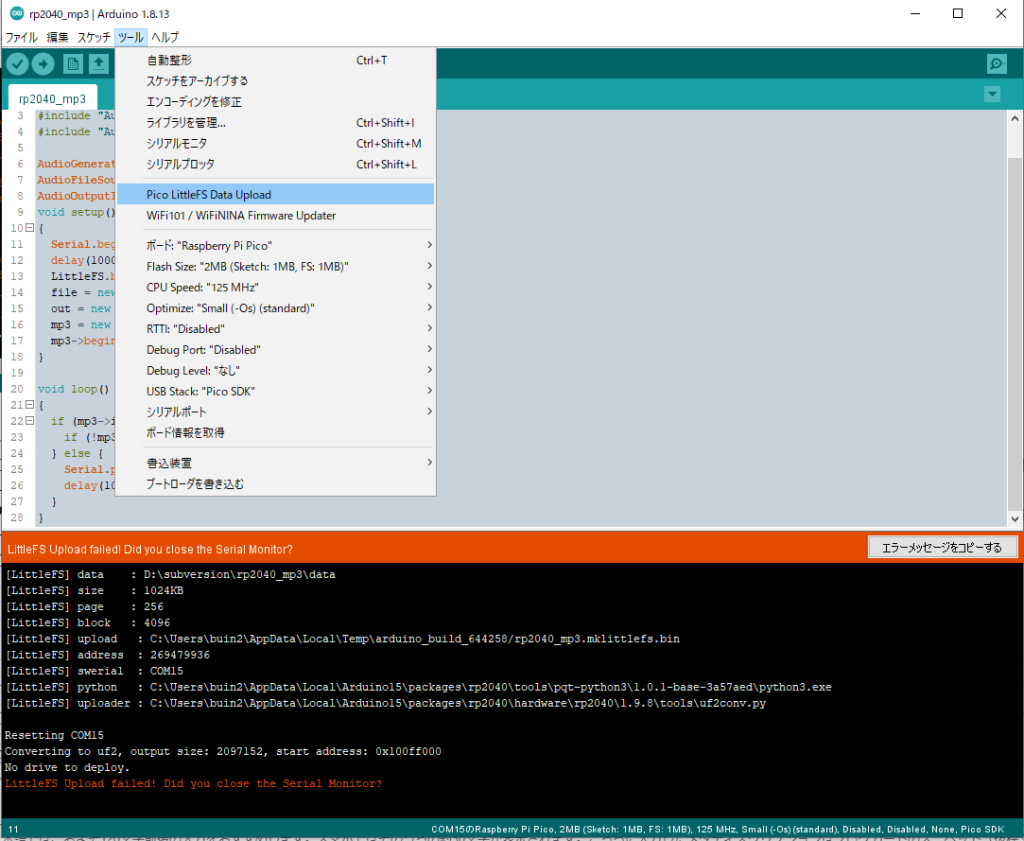This screenshot has height=841, width=1024.
Task: Click the Arduino logo in title bar
Action: (16, 13)
